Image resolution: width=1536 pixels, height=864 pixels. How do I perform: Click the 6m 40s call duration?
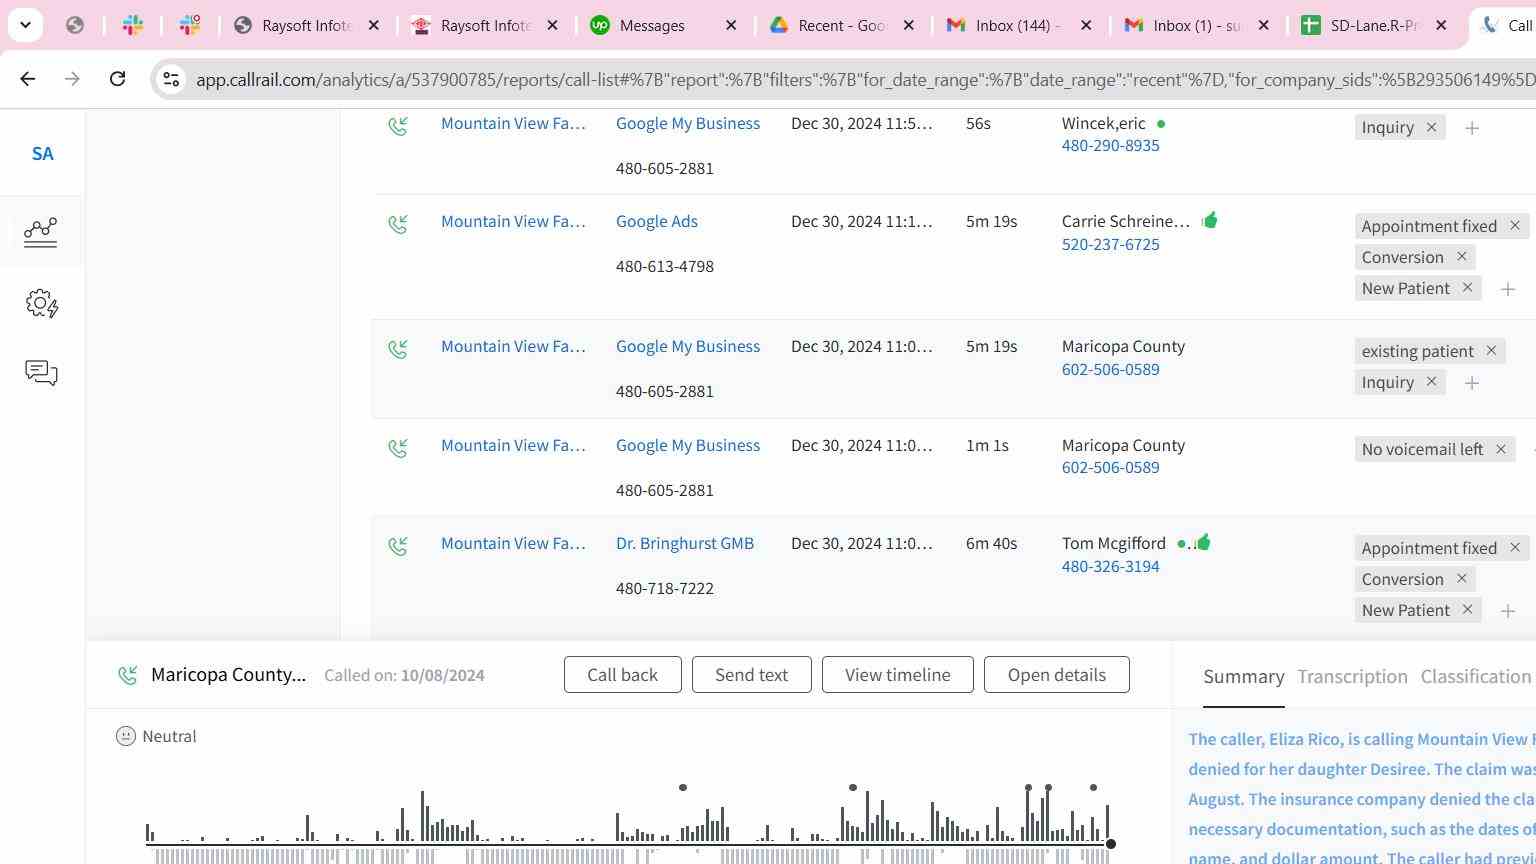point(991,544)
